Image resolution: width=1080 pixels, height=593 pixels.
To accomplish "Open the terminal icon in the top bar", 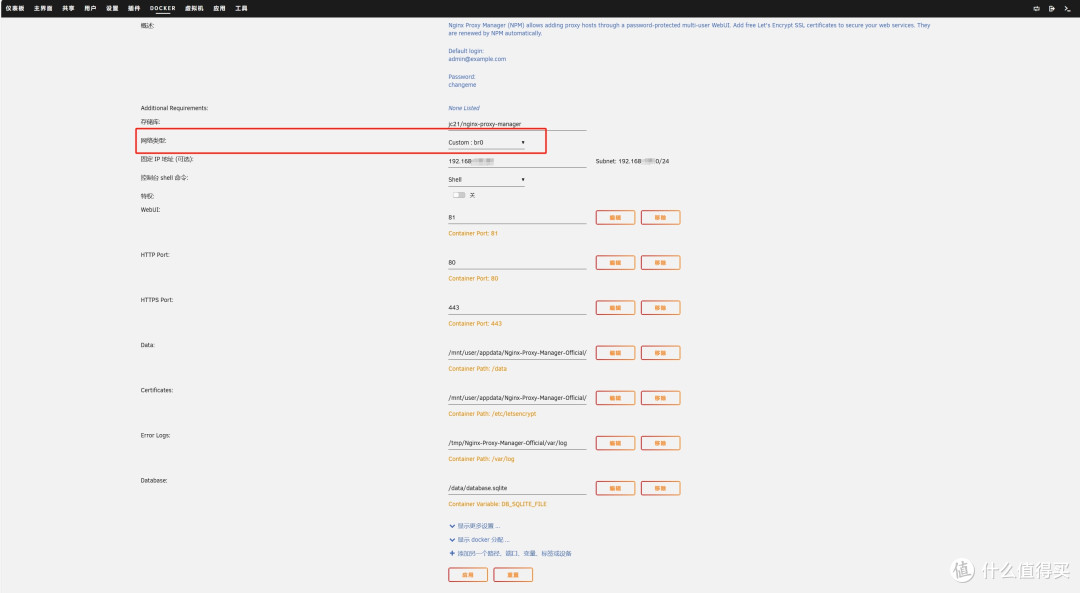I will 1067,8.
